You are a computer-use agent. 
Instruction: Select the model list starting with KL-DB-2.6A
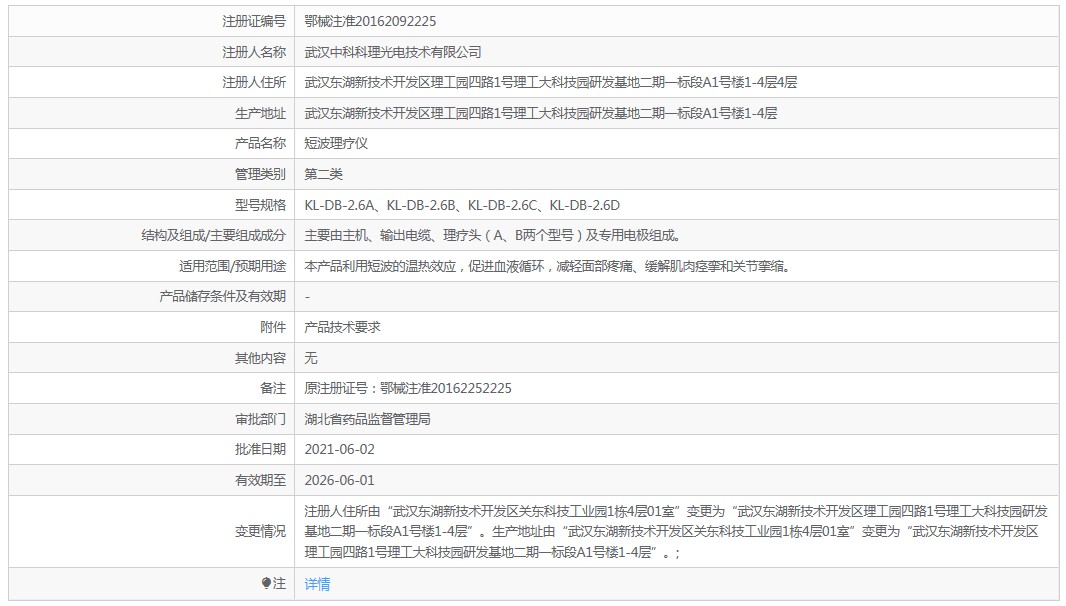(x=462, y=205)
